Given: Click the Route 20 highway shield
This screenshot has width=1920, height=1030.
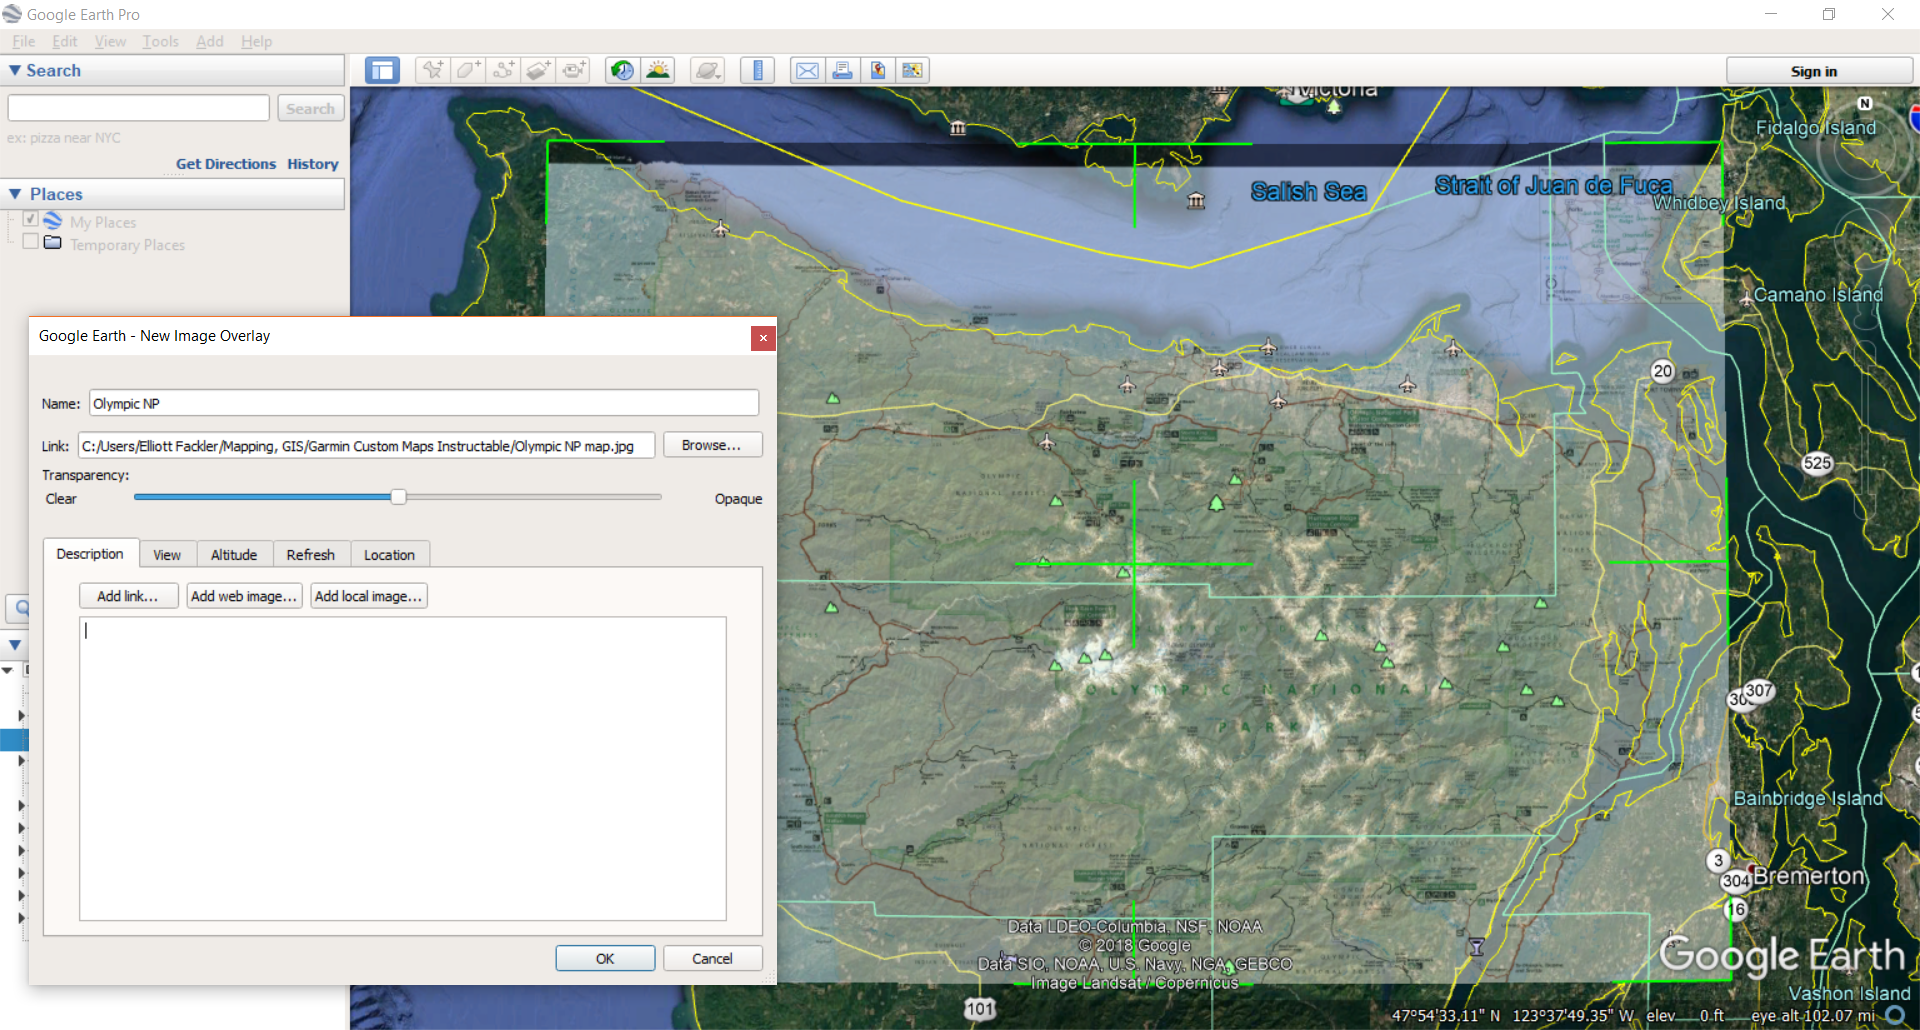Looking at the screenshot, I should (x=1662, y=371).
